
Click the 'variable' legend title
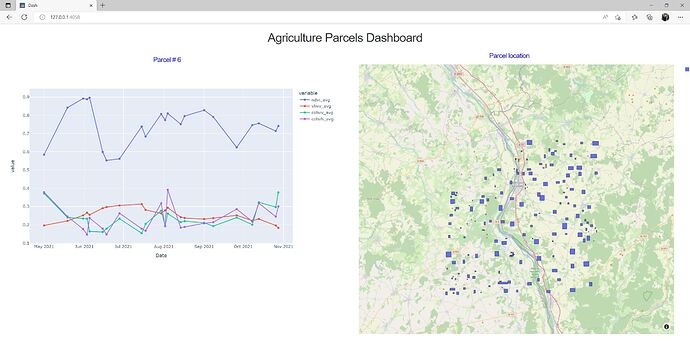click(308, 93)
